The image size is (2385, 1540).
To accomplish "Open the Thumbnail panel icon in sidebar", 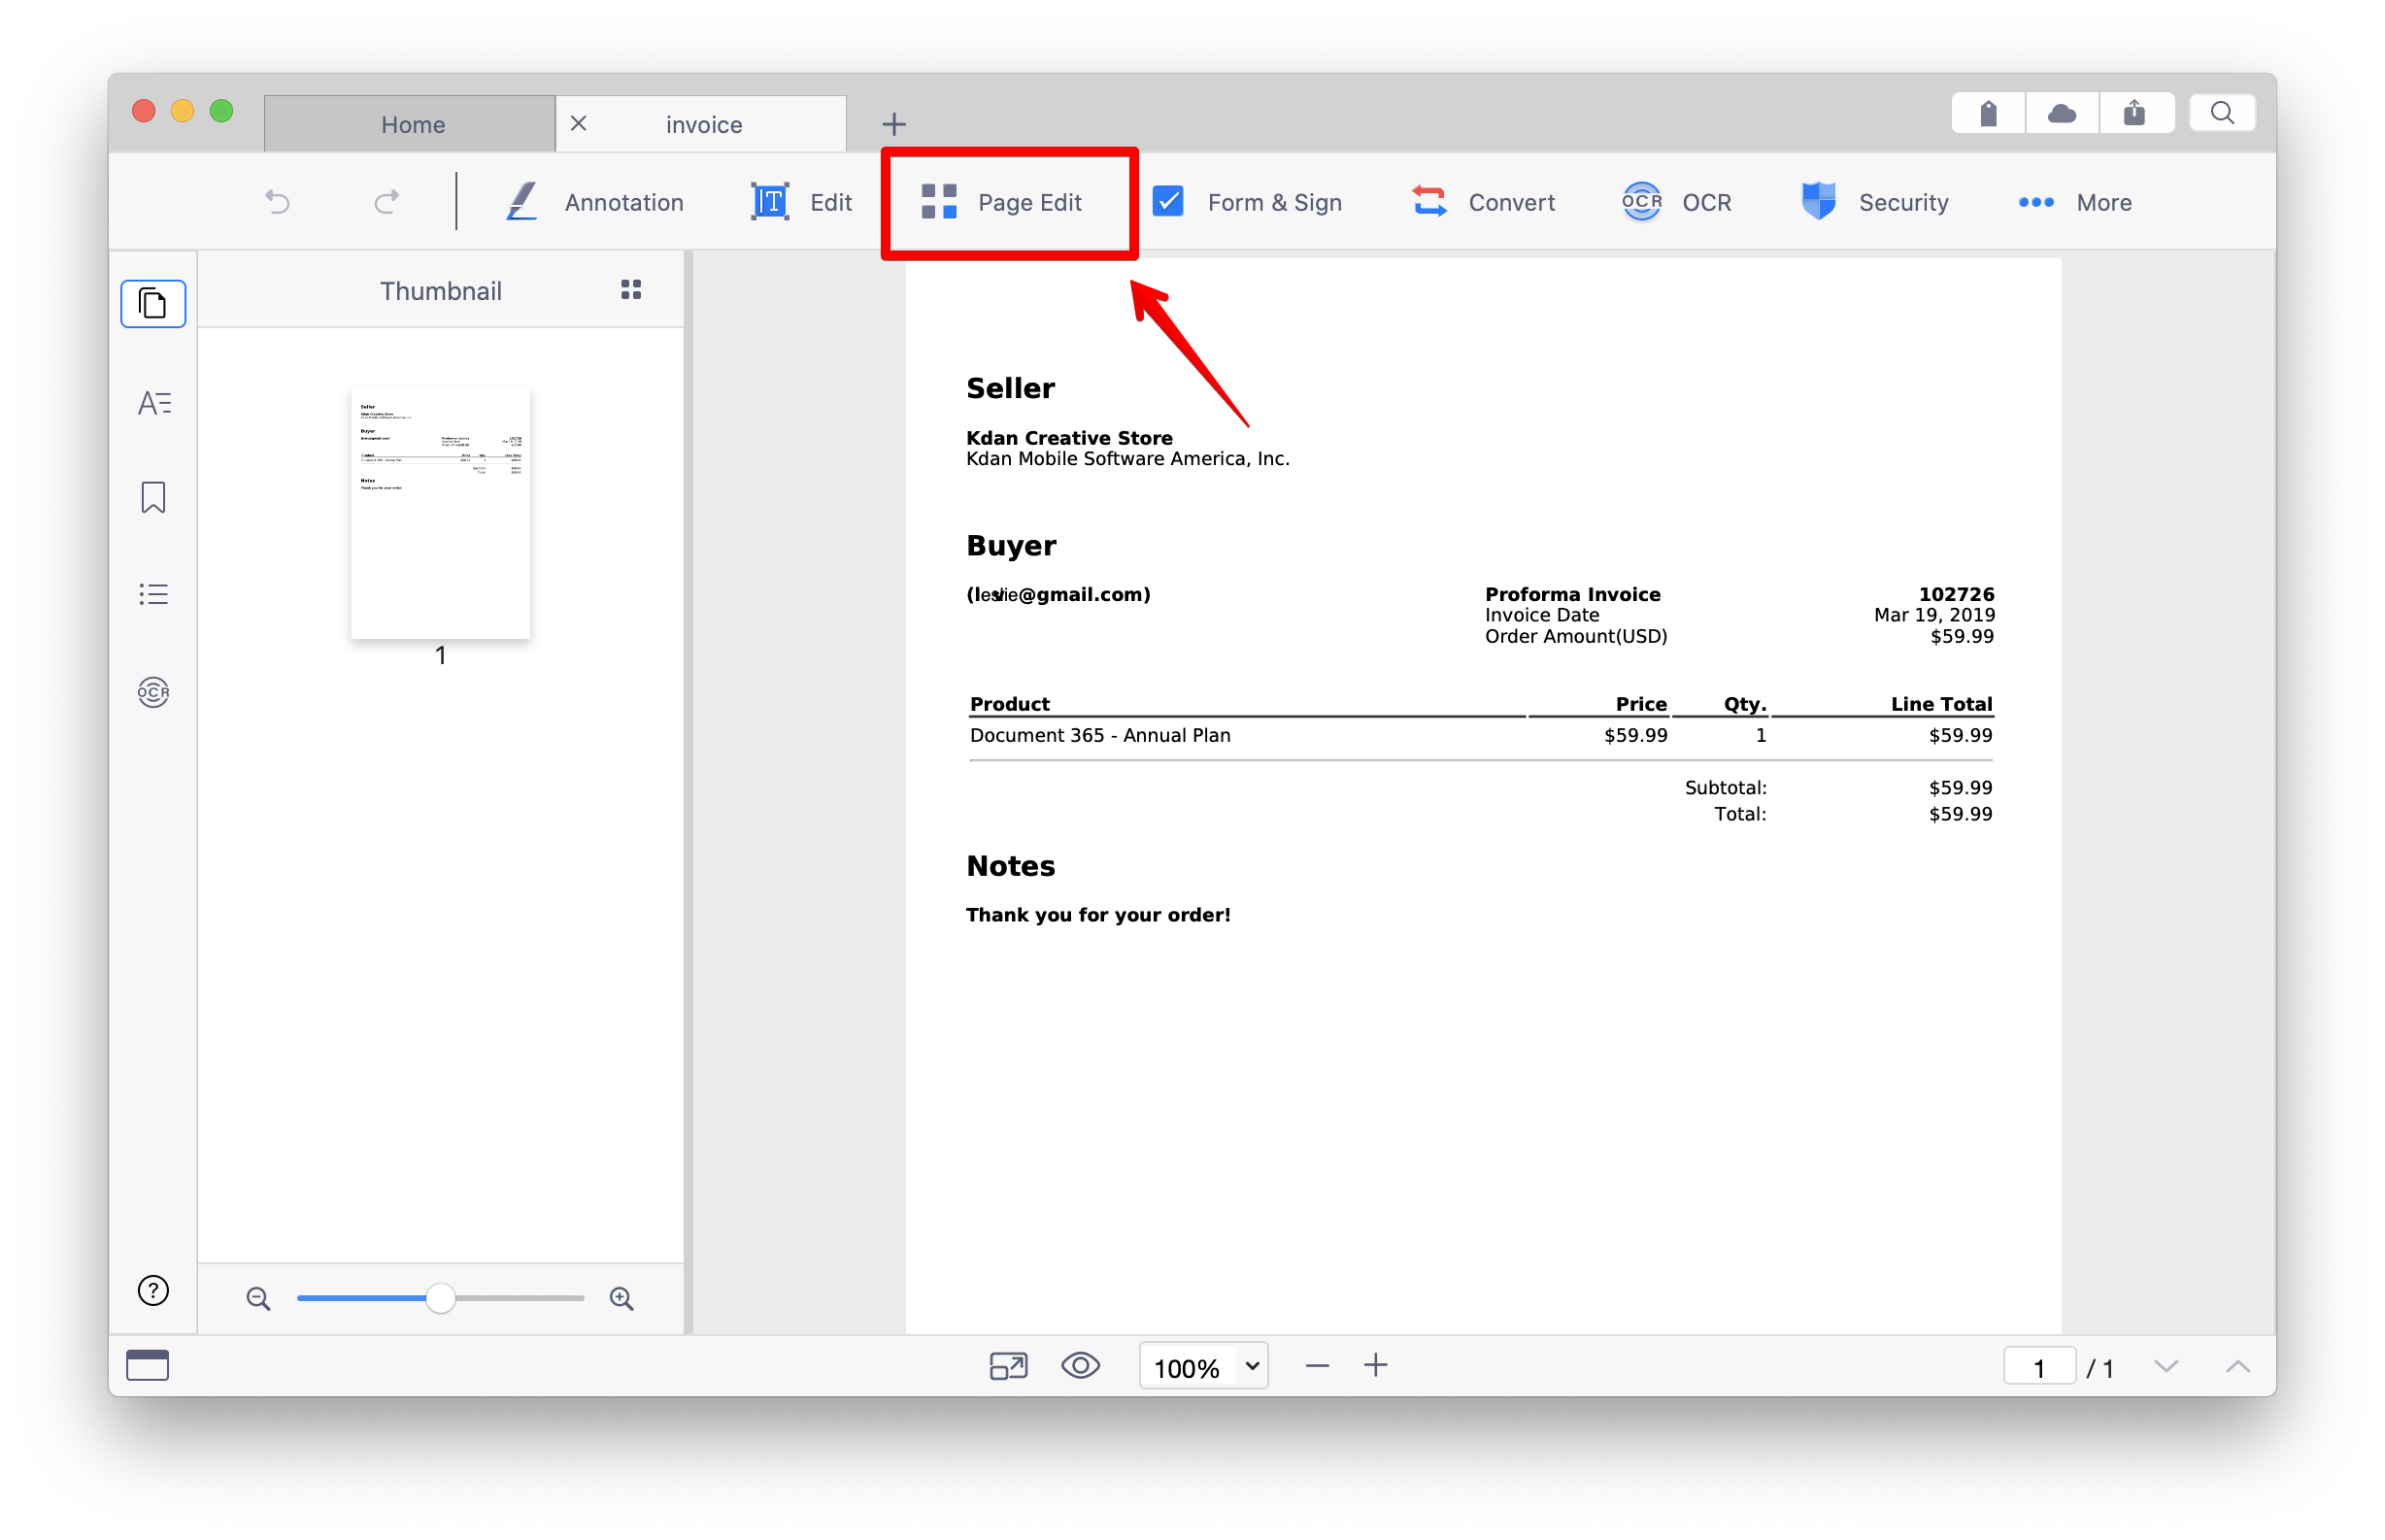I will click(x=153, y=303).
